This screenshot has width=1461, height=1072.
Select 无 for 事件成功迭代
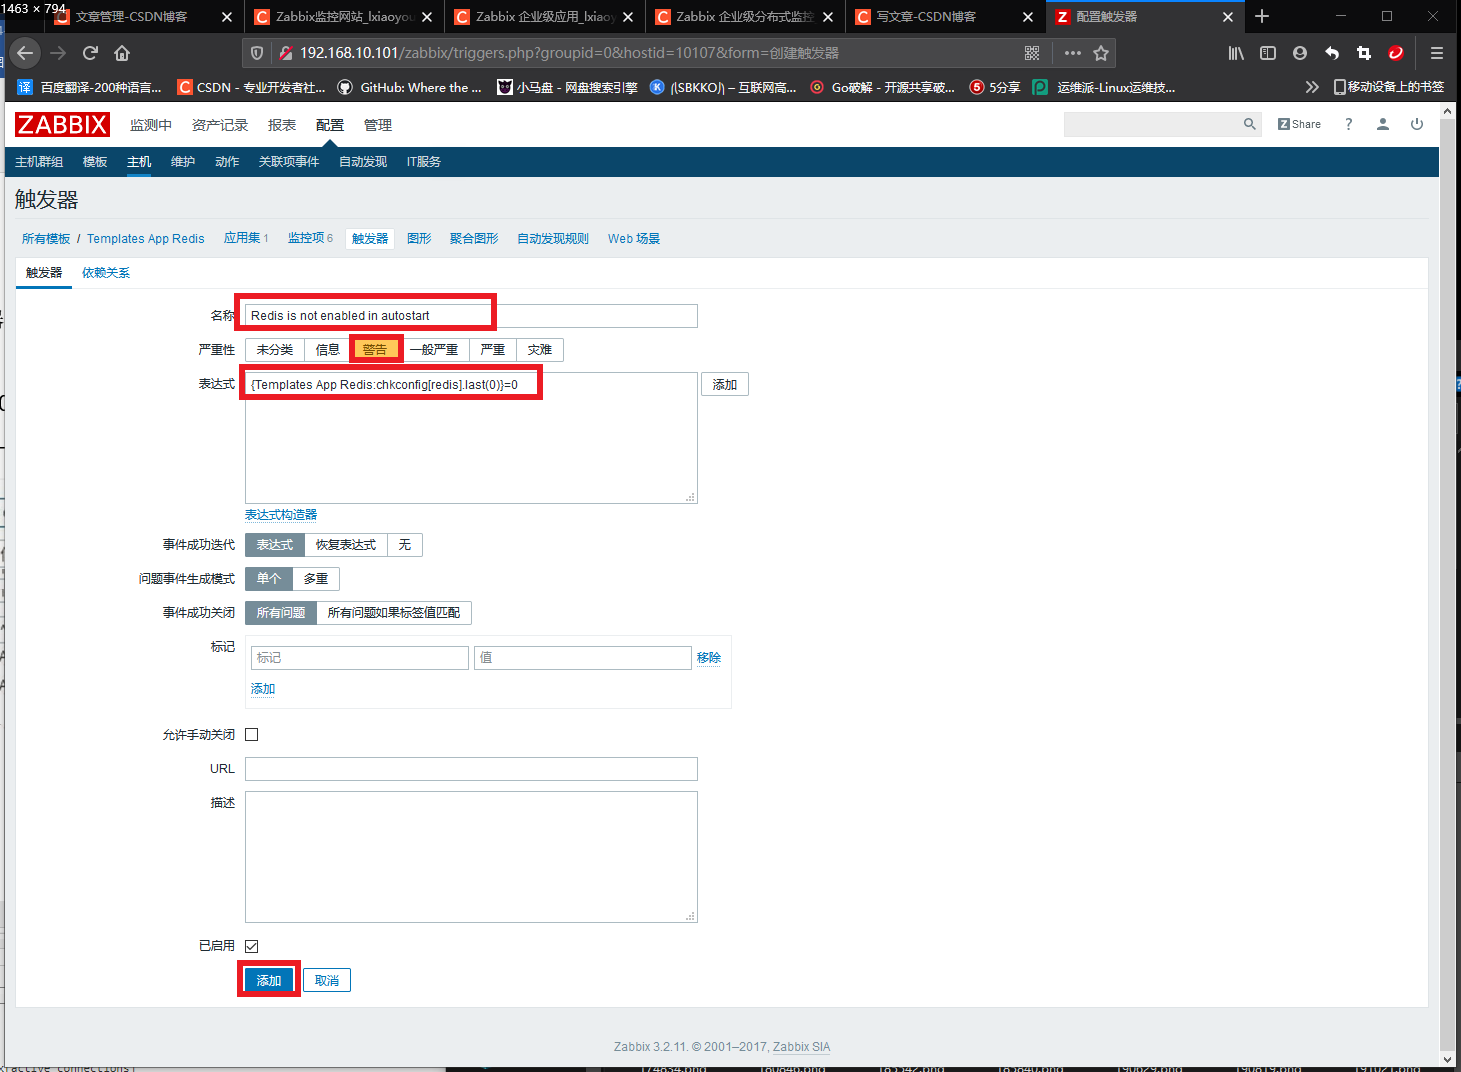tap(405, 545)
